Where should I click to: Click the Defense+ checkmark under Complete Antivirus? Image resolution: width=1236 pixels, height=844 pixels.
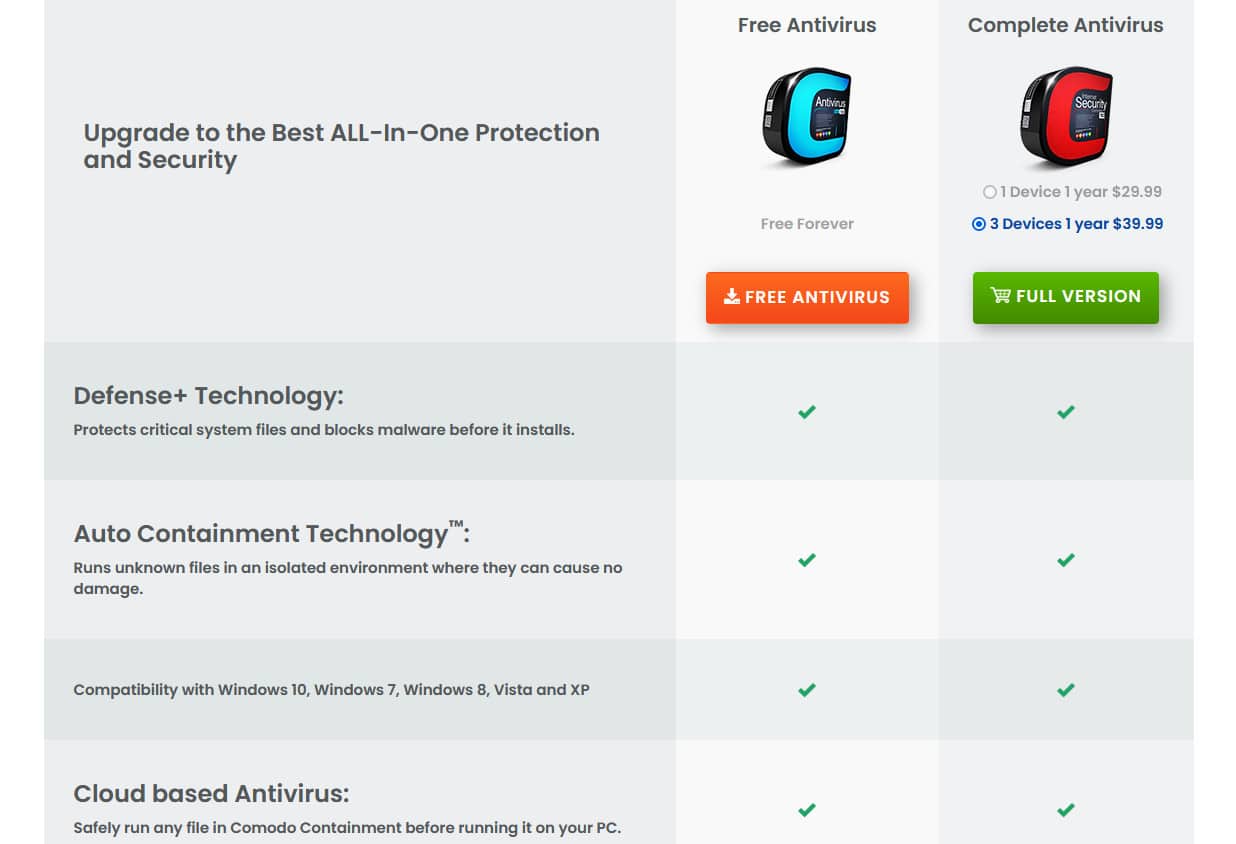[x=1066, y=411]
